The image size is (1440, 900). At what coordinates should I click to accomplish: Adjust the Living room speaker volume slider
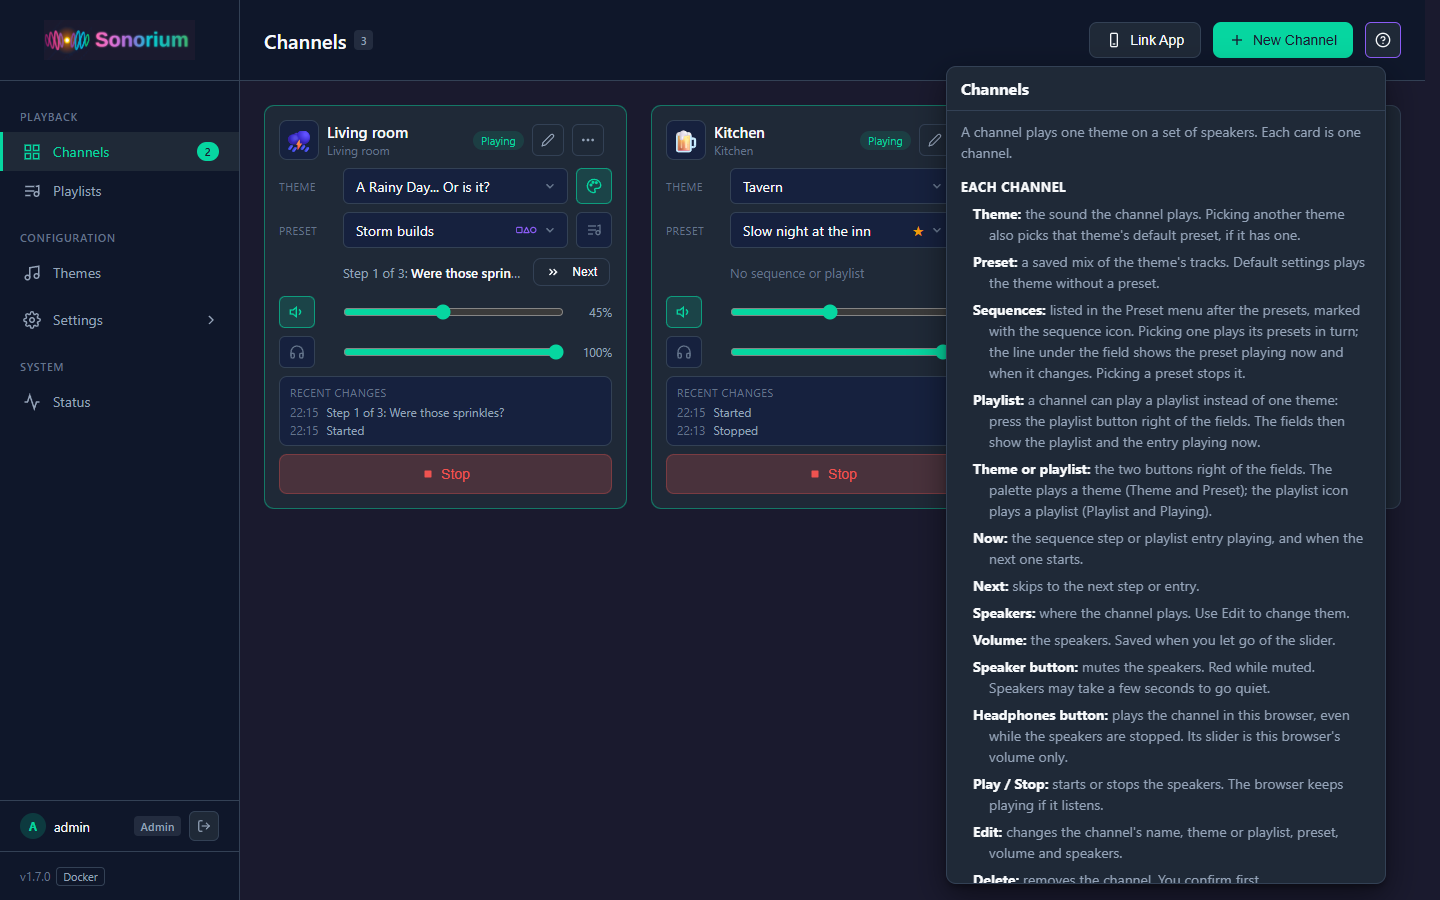453,312
